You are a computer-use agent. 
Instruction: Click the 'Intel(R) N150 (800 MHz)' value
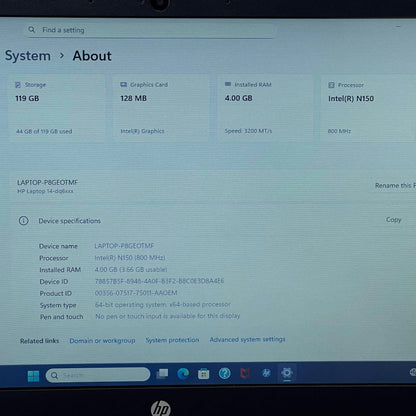click(x=130, y=258)
